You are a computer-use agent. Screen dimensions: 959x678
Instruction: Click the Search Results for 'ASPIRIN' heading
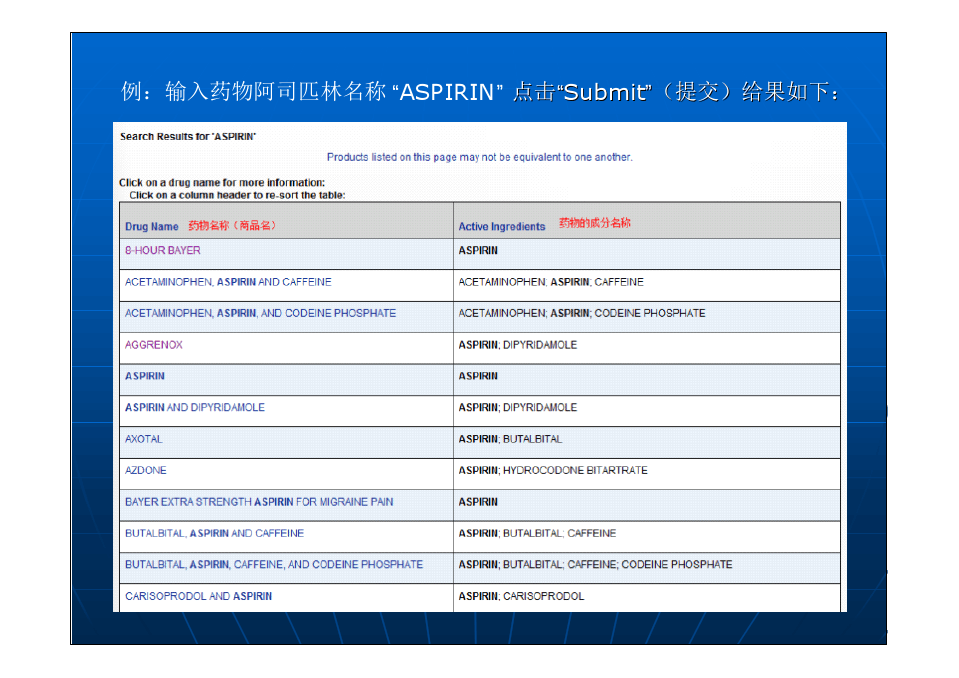tap(188, 137)
